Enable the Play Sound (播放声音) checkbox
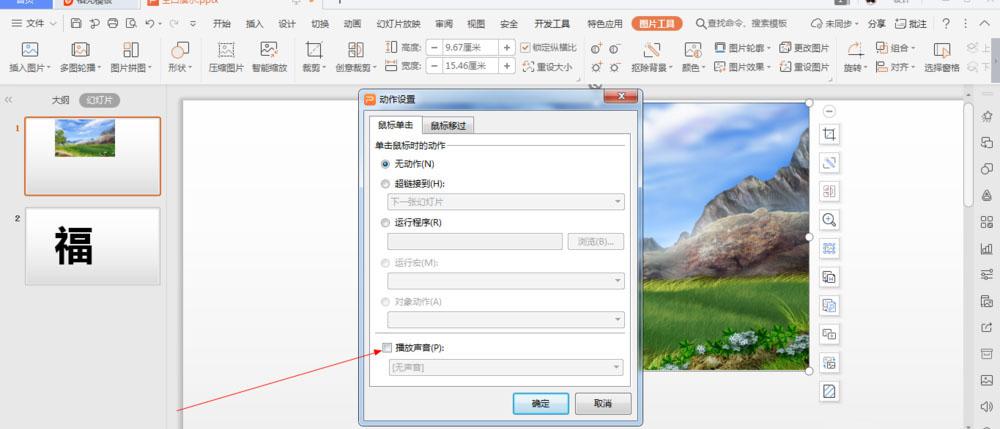1000x429 pixels. pyautogui.click(x=386, y=347)
